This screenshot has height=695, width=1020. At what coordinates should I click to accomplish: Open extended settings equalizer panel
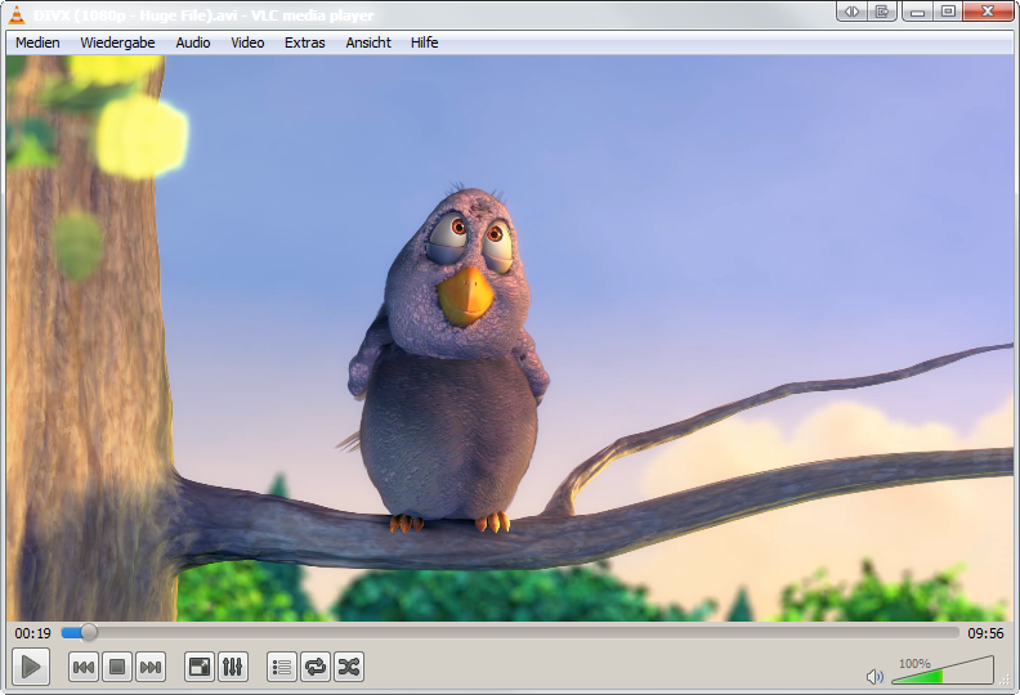(x=232, y=667)
